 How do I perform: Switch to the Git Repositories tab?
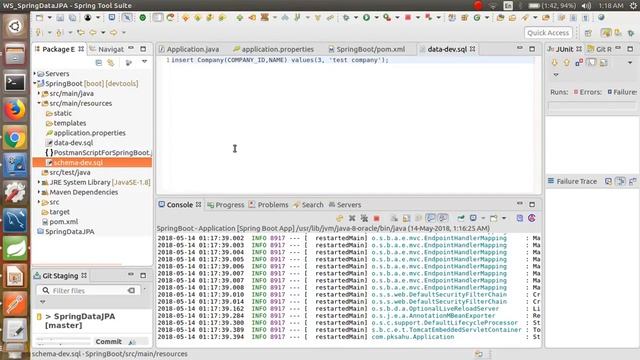tap(599, 49)
